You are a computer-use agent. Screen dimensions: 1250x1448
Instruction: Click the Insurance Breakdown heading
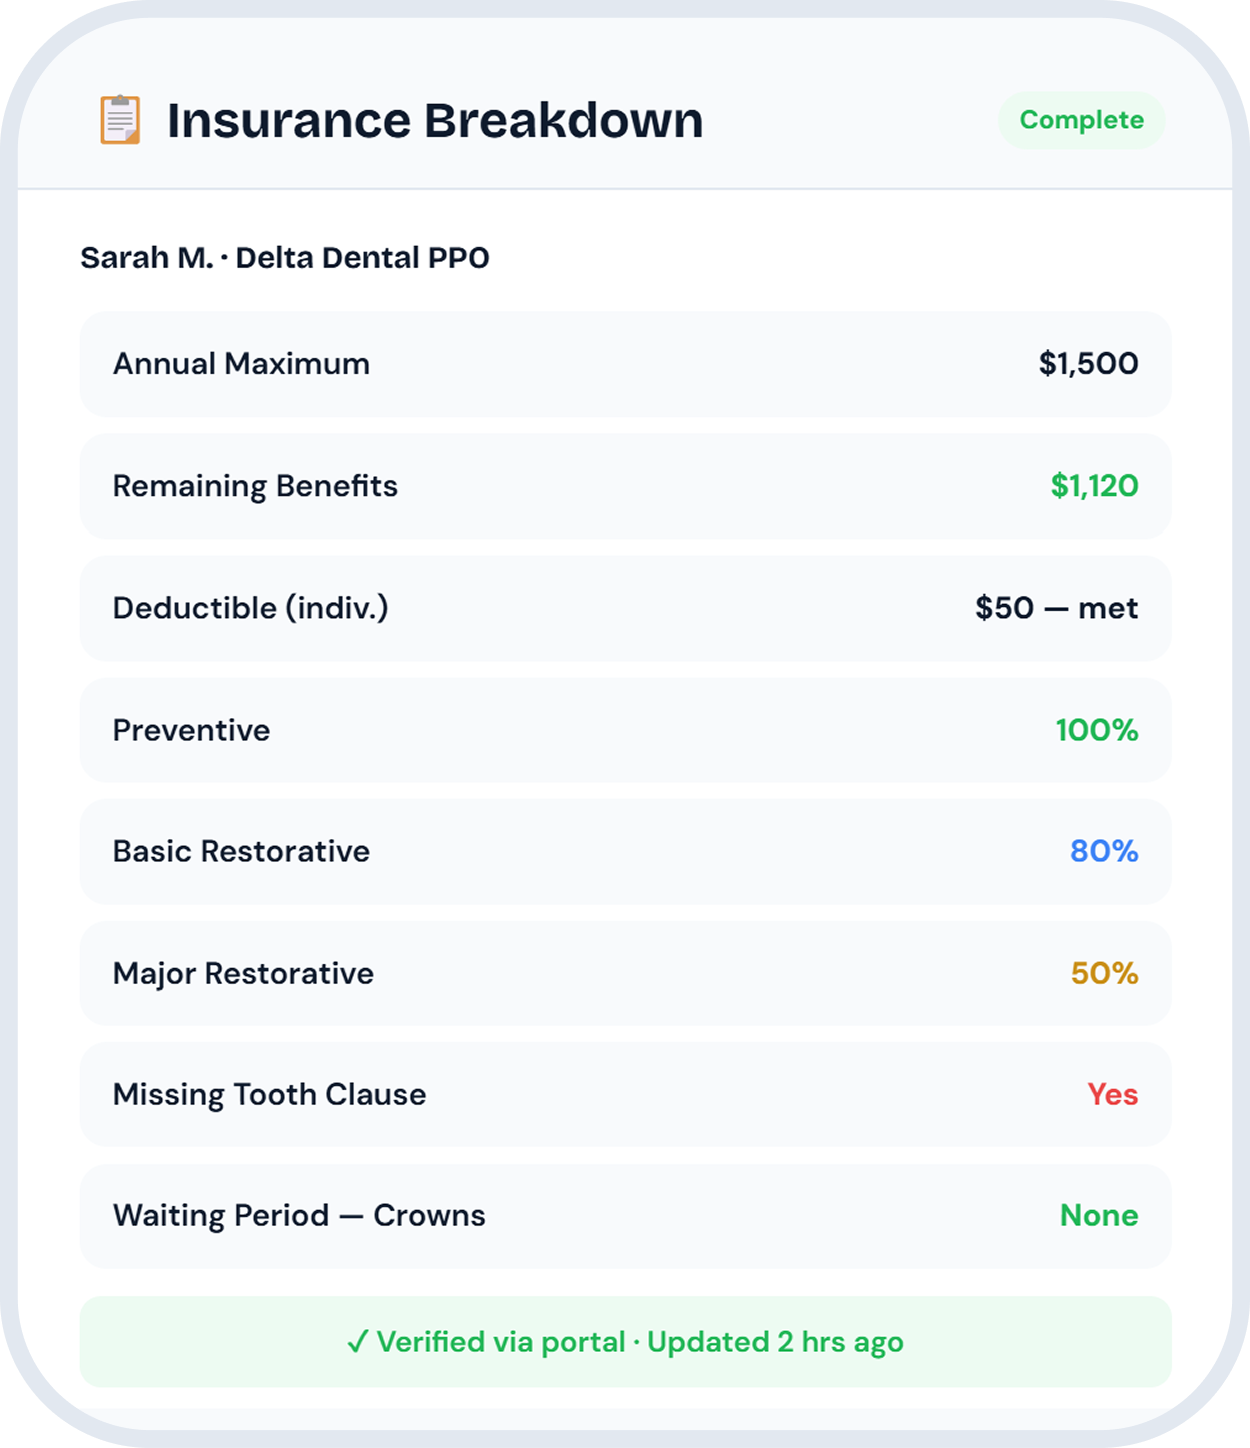point(435,120)
